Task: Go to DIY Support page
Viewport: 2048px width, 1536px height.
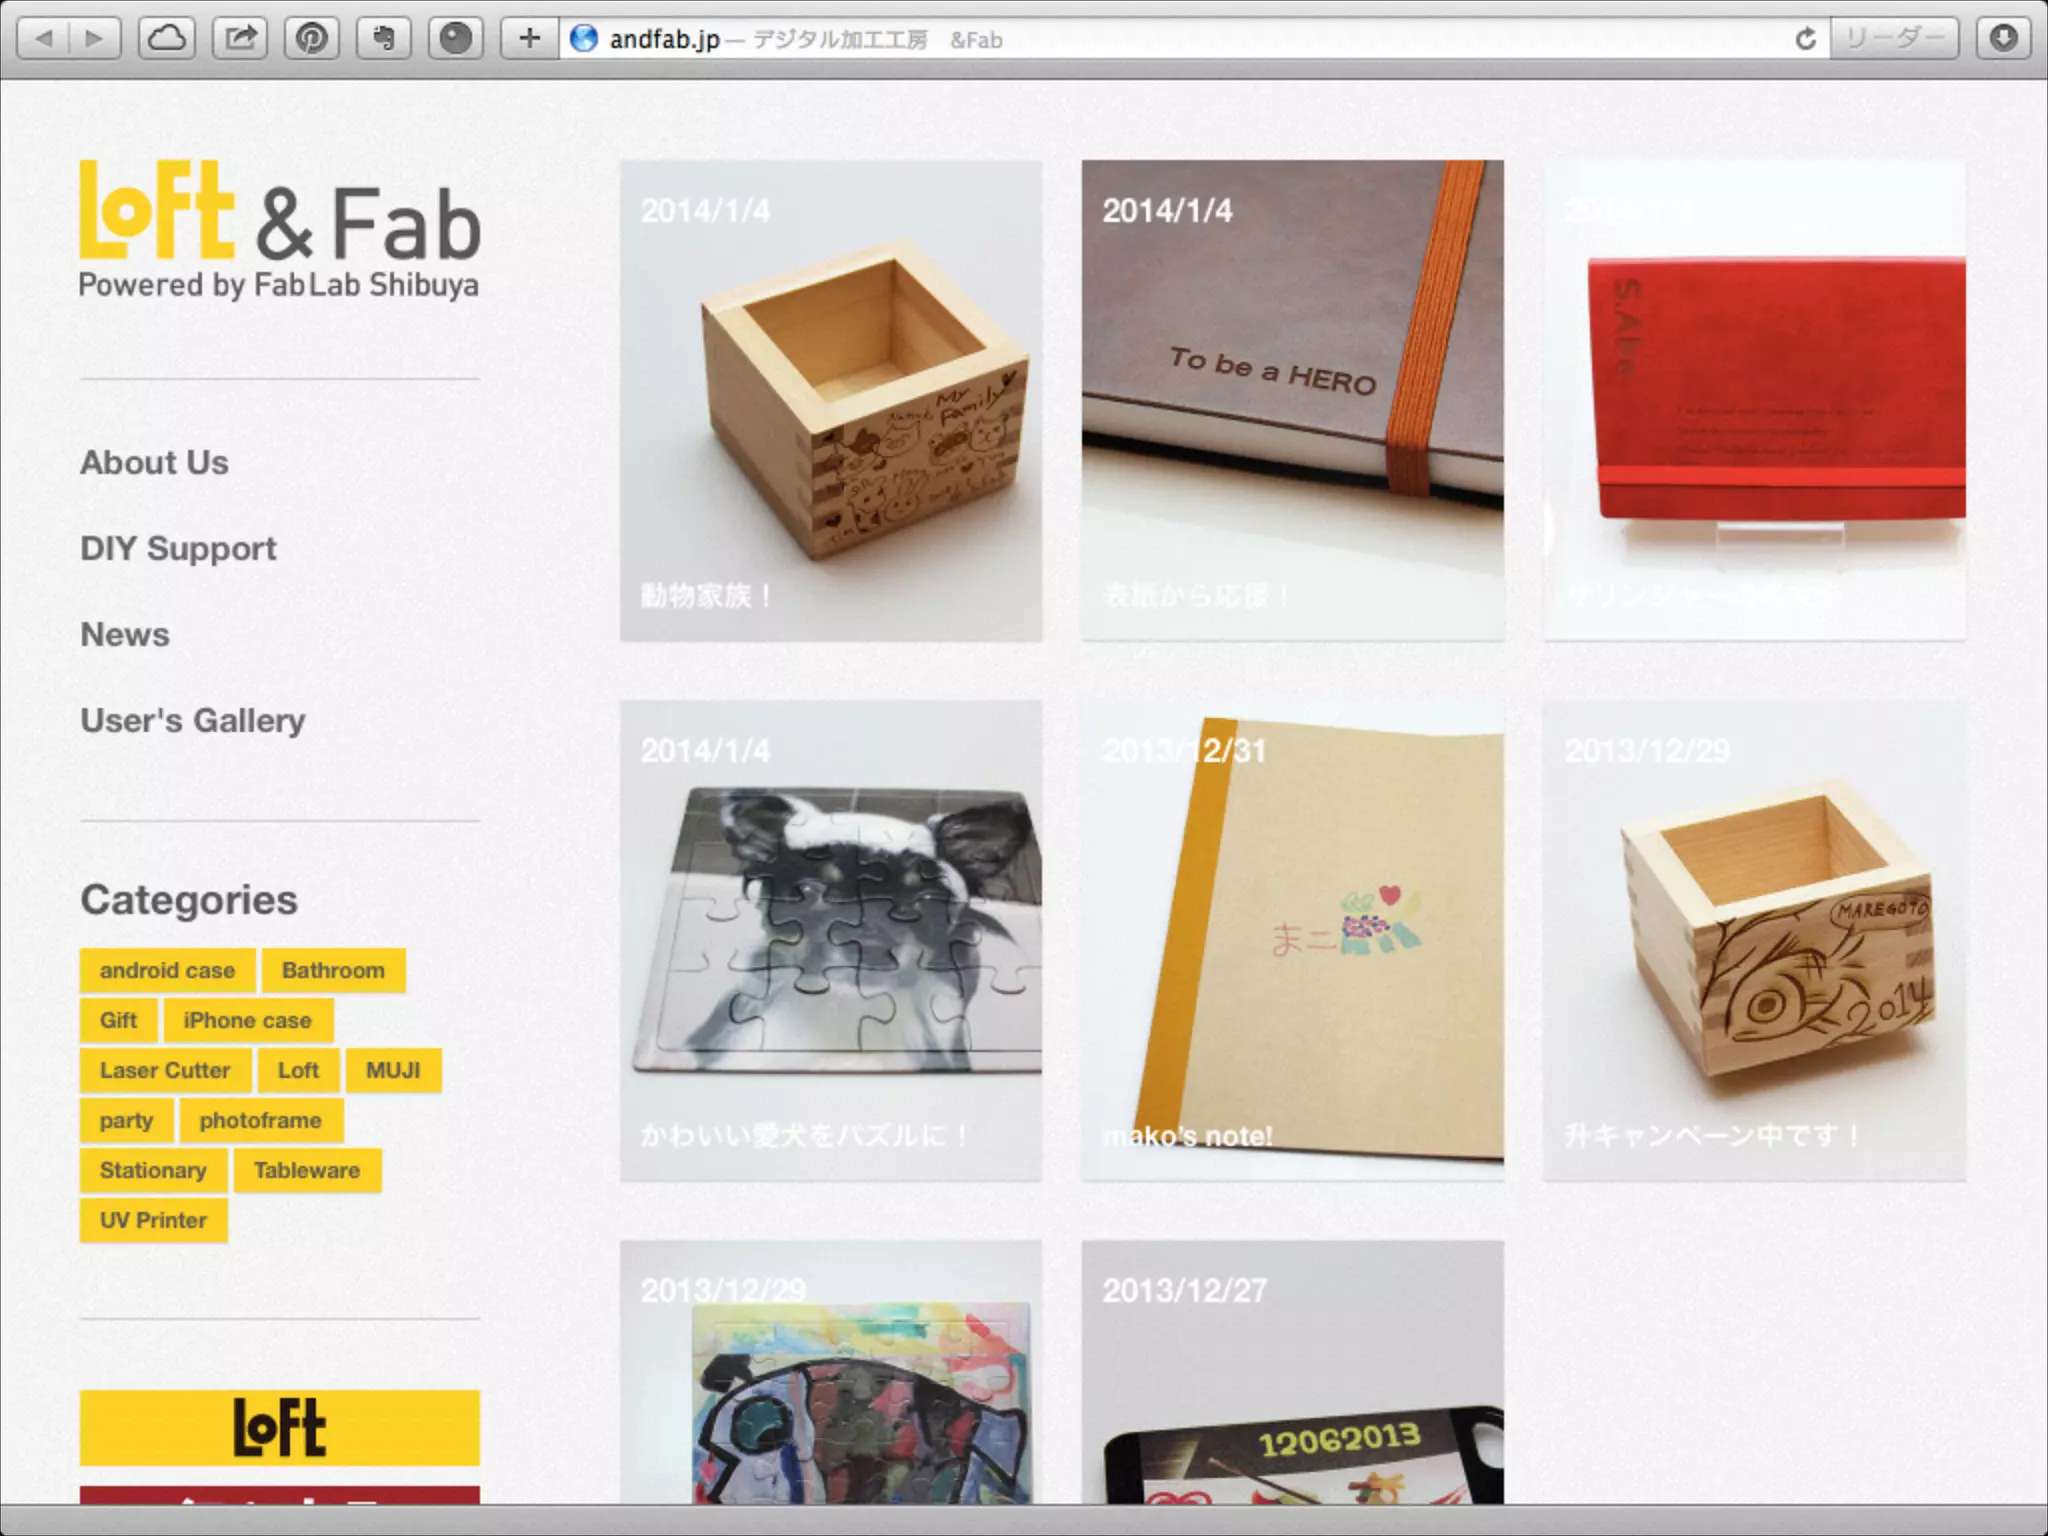Action: click(178, 549)
